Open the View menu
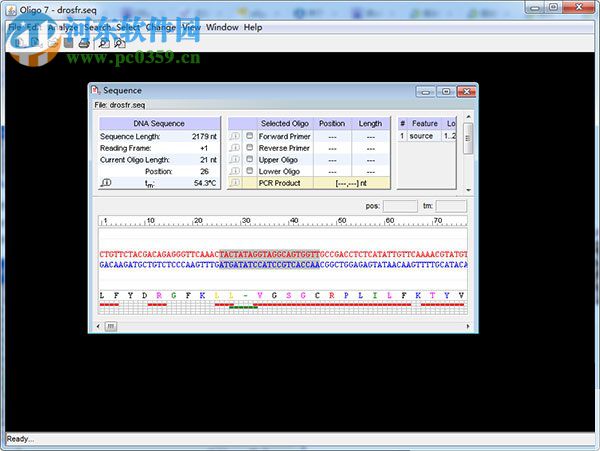Screen dimensions: 600x451 coord(191,27)
